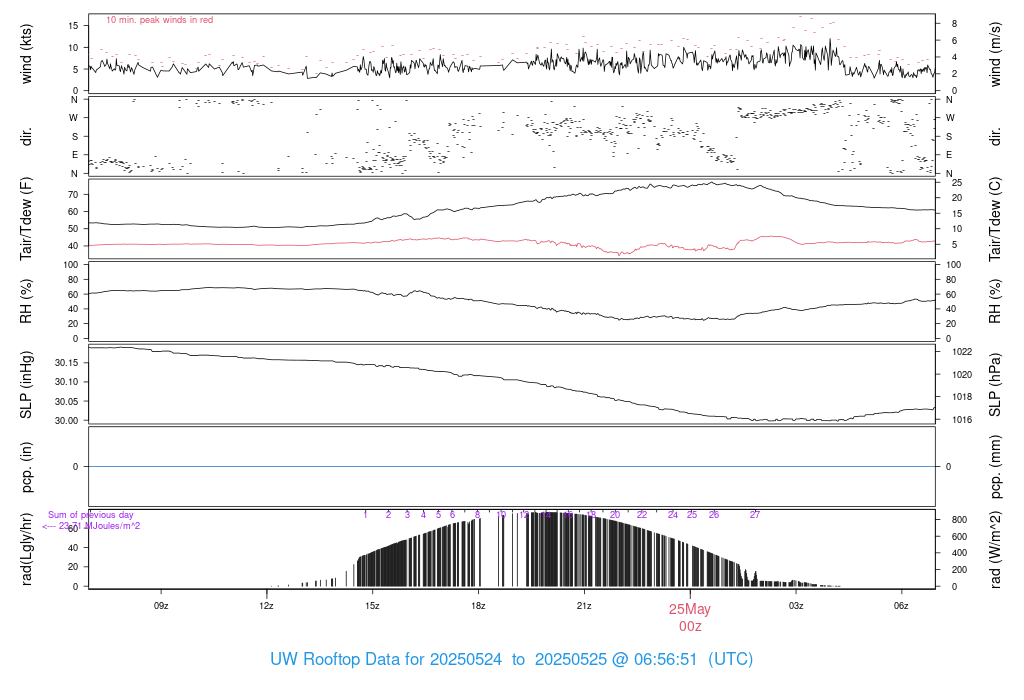Image resolution: width=1024 pixels, height=700 pixels.
Task: Select the 'SLP (inHg)' axis label
Action: [26, 385]
